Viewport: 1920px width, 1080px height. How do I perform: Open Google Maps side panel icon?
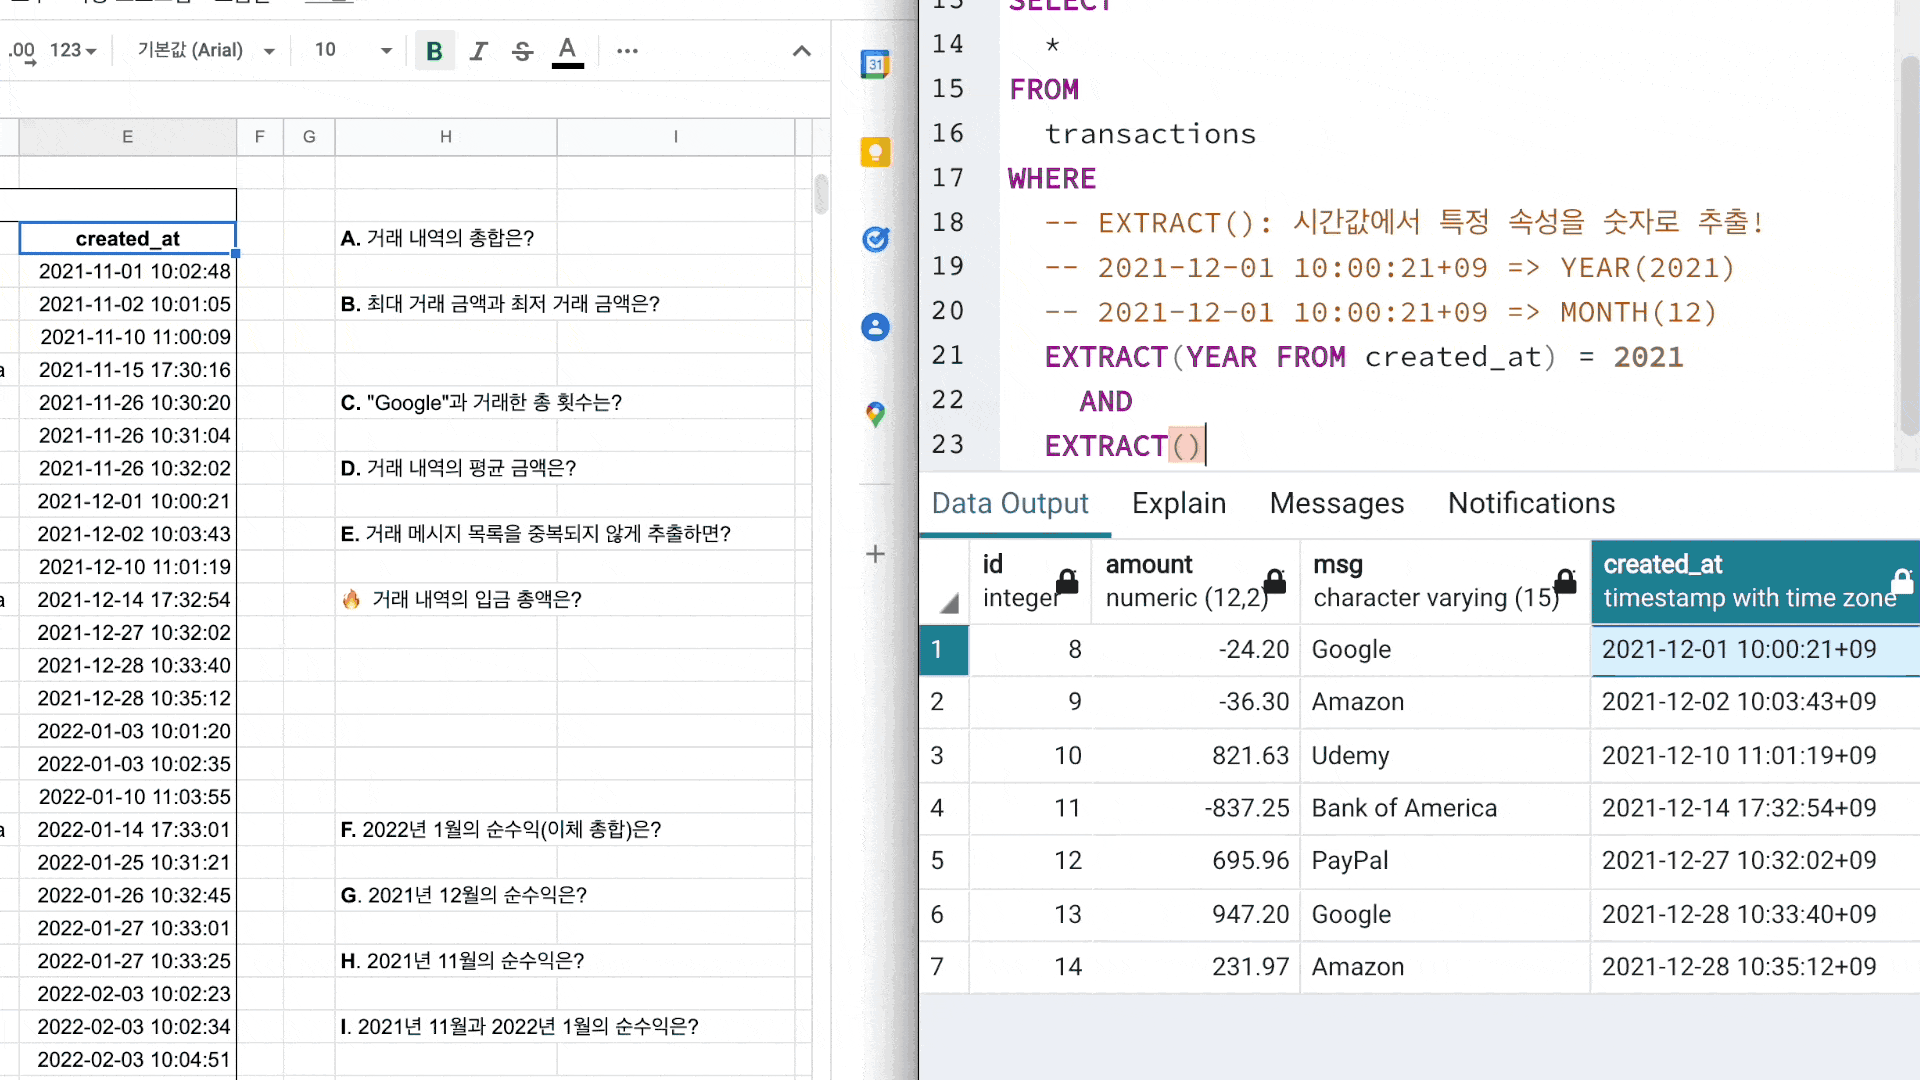(x=875, y=414)
